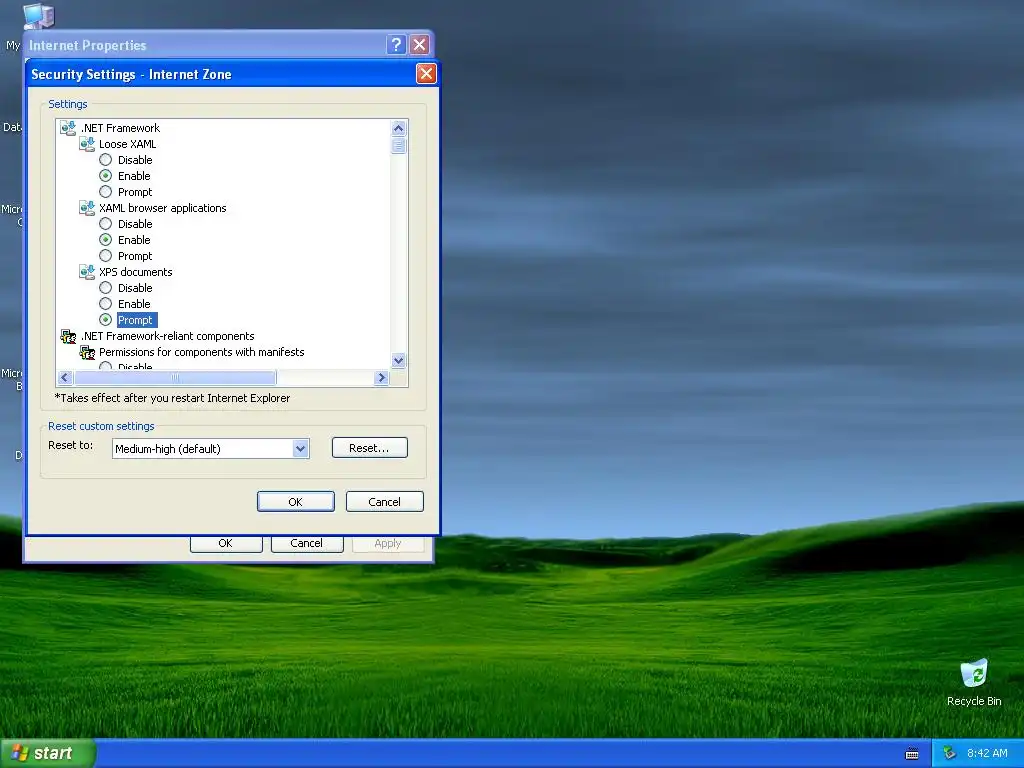Click the .NET Framework category icon

[68, 128]
